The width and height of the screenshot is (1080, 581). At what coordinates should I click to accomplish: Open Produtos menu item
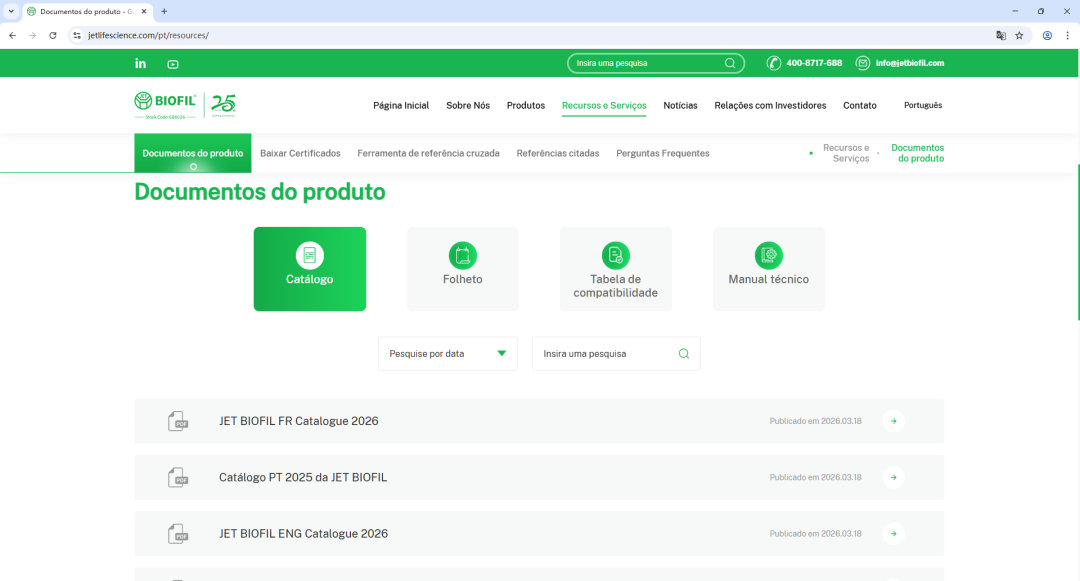(526, 105)
